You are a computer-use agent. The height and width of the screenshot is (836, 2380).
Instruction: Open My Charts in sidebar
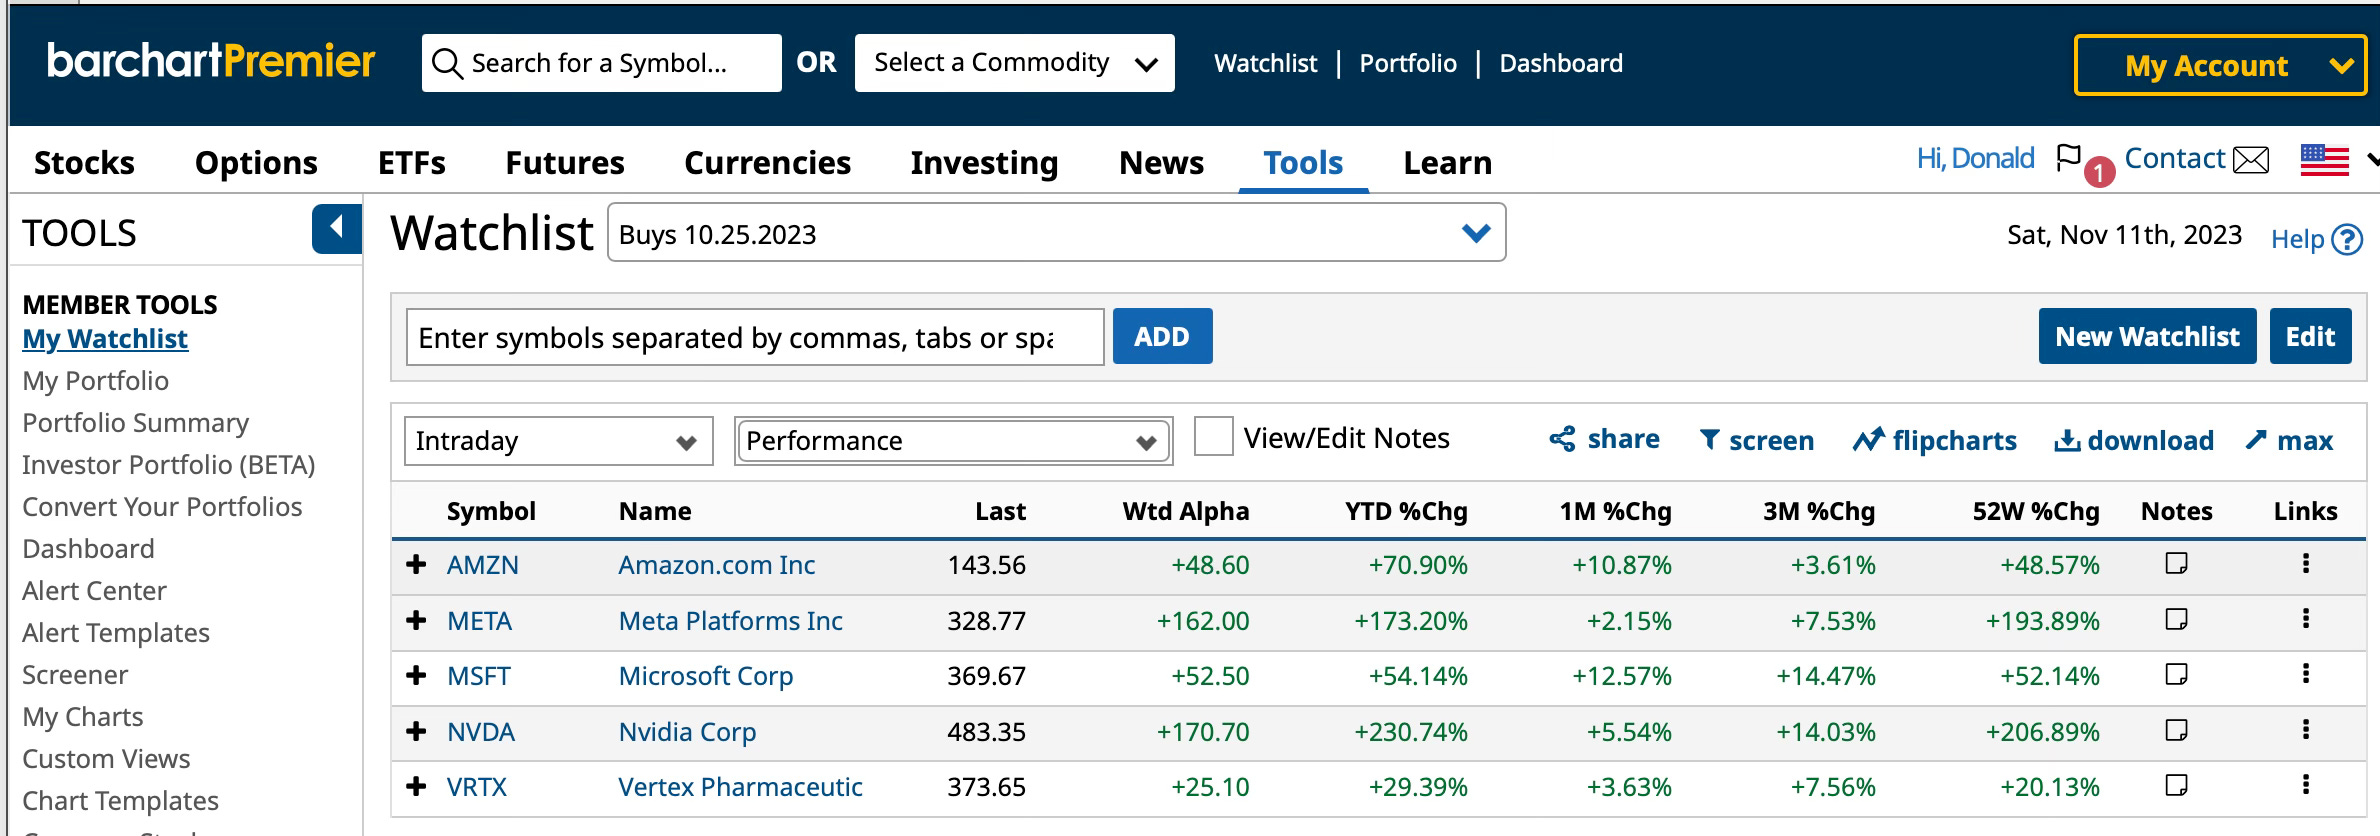pyautogui.click(x=83, y=716)
